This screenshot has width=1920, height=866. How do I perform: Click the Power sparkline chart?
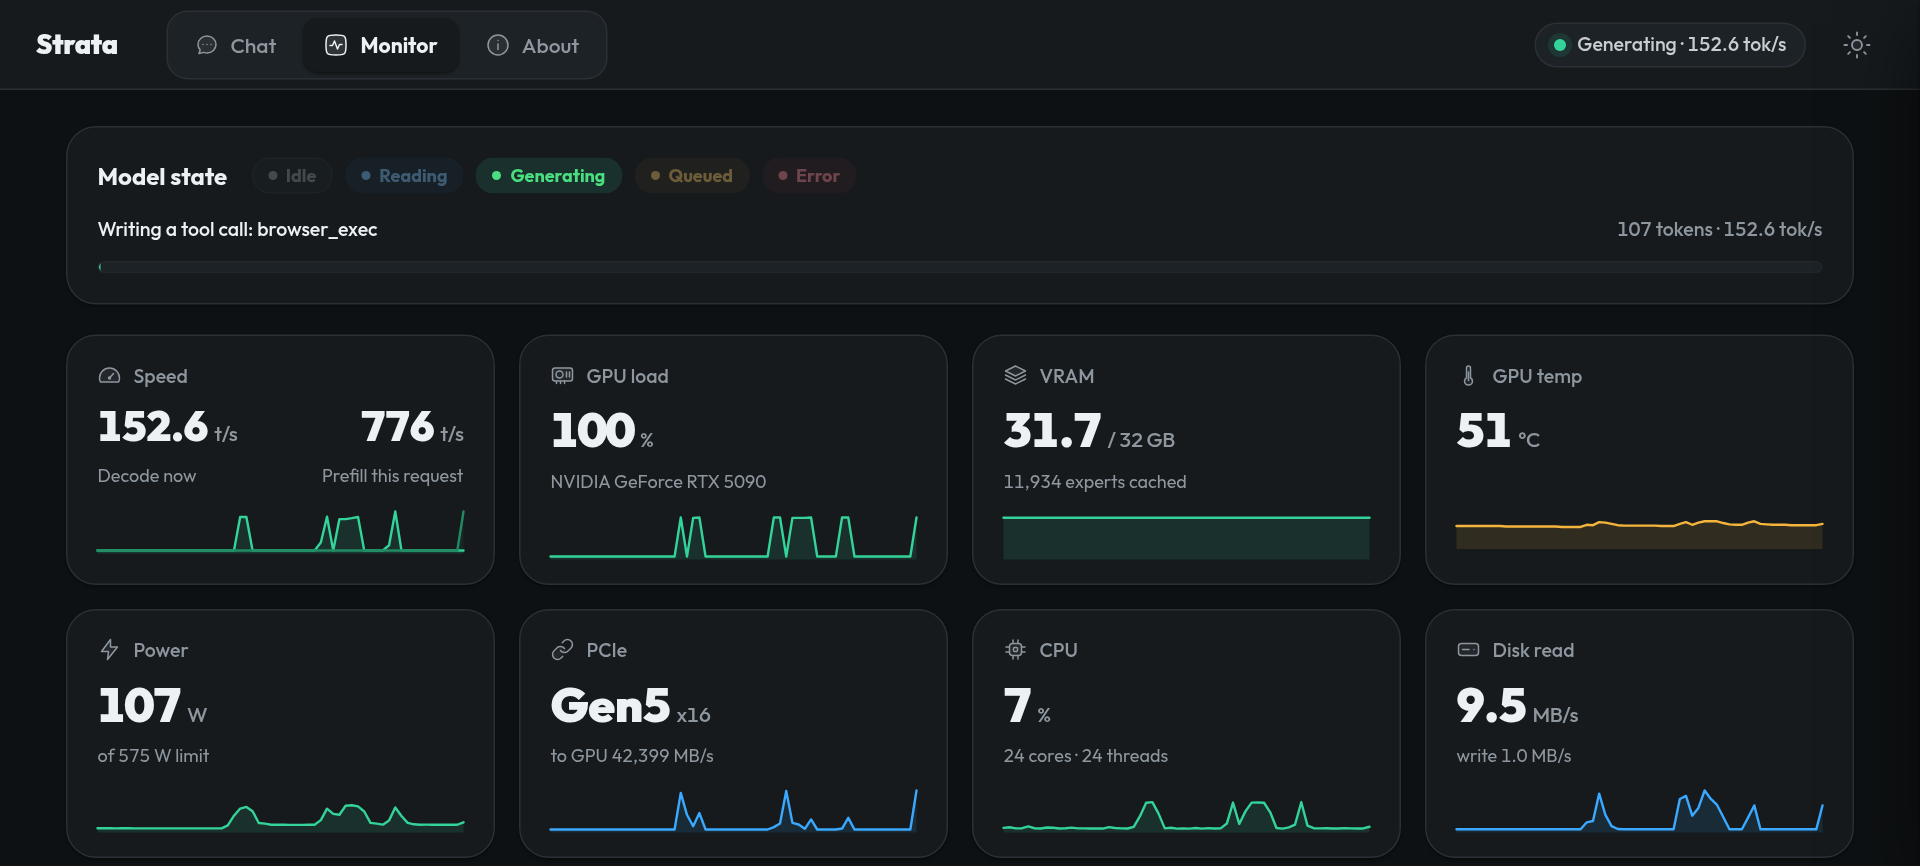(280, 816)
